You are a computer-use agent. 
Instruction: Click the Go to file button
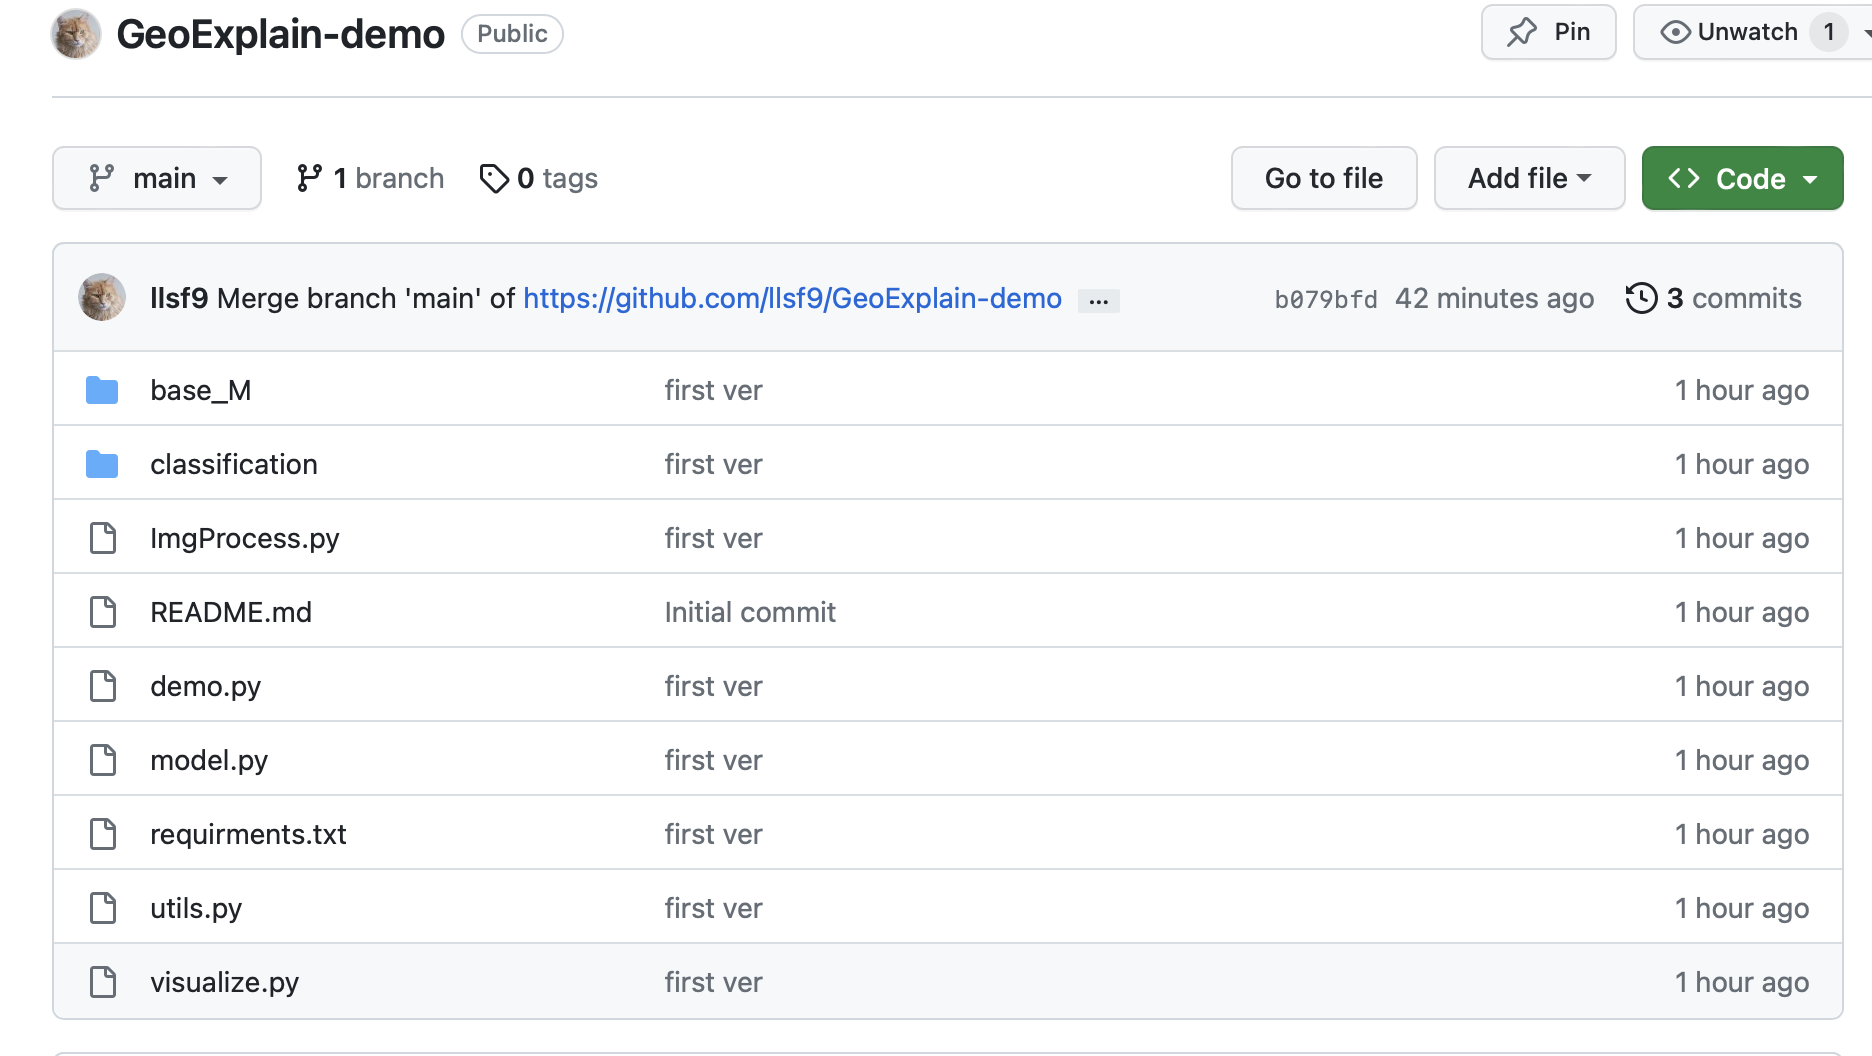click(1324, 178)
